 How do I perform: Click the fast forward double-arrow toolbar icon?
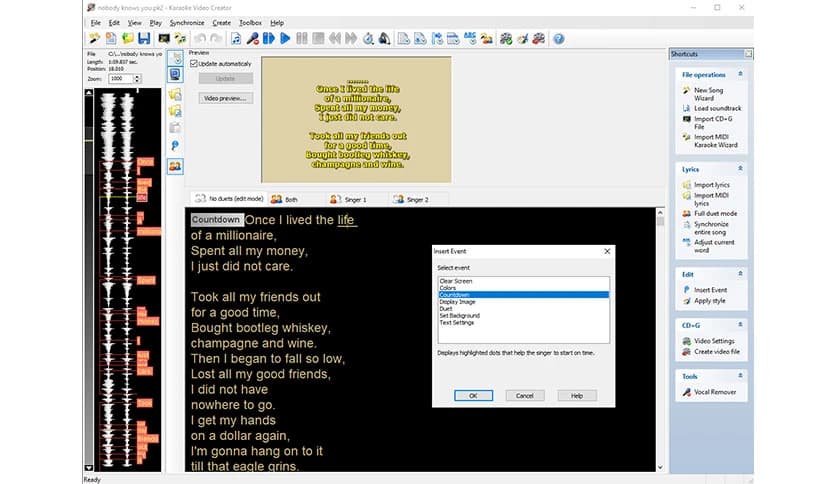click(x=351, y=38)
